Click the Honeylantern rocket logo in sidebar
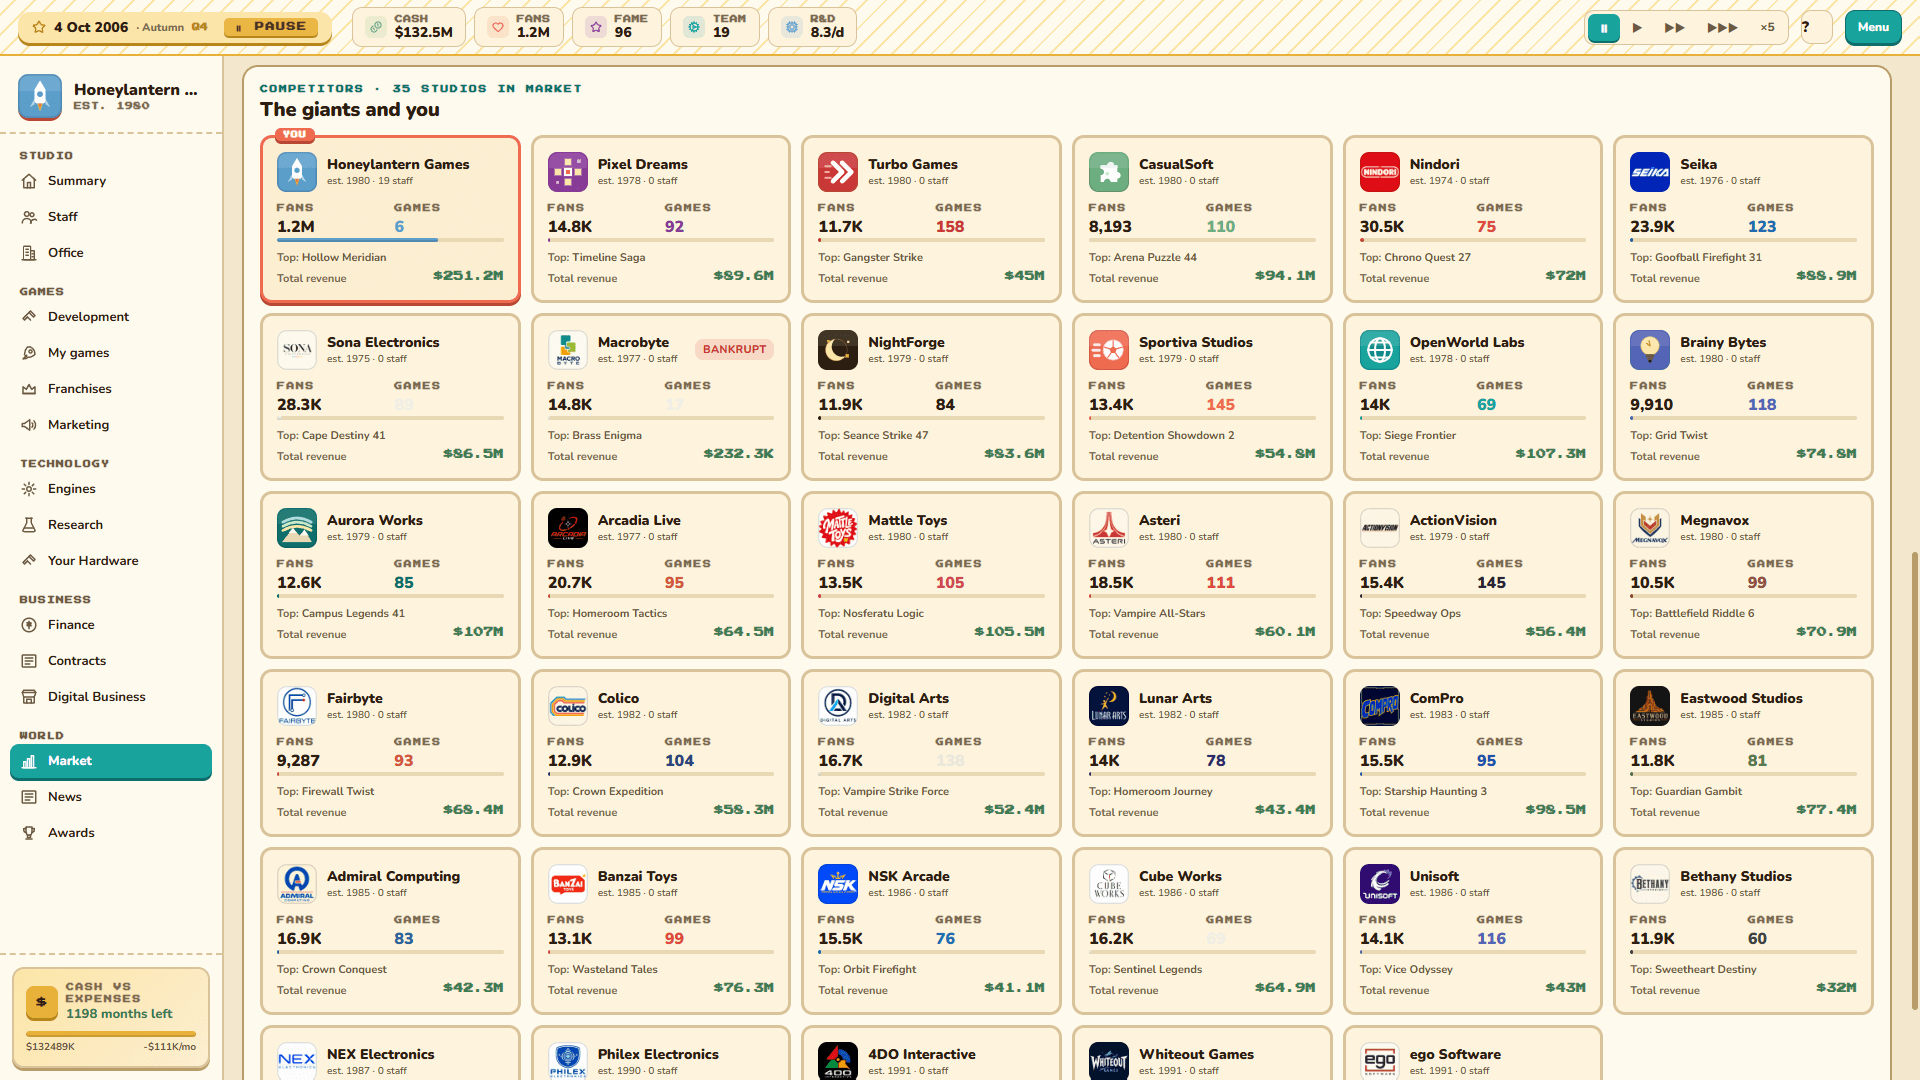The width and height of the screenshot is (1920, 1080). [40, 97]
